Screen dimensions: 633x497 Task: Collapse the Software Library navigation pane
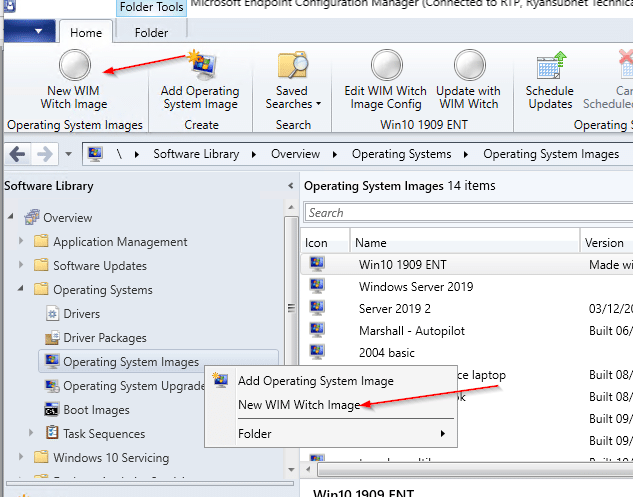290,186
